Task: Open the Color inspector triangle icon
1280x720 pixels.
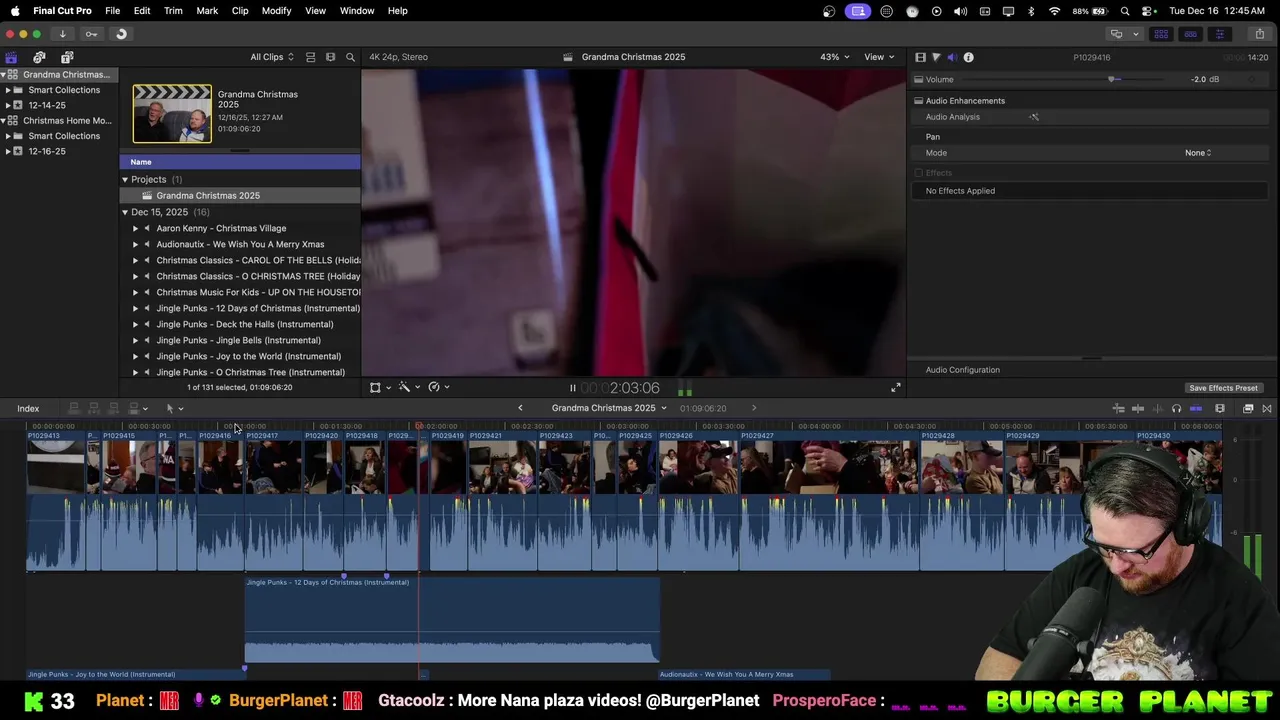Action: [x=936, y=57]
